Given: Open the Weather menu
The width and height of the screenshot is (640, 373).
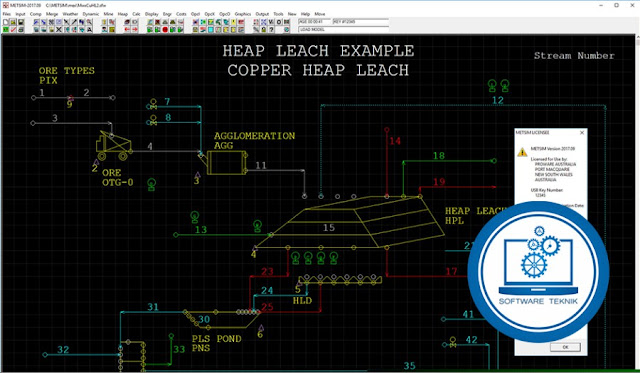Looking at the screenshot, I should click(x=70, y=14).
